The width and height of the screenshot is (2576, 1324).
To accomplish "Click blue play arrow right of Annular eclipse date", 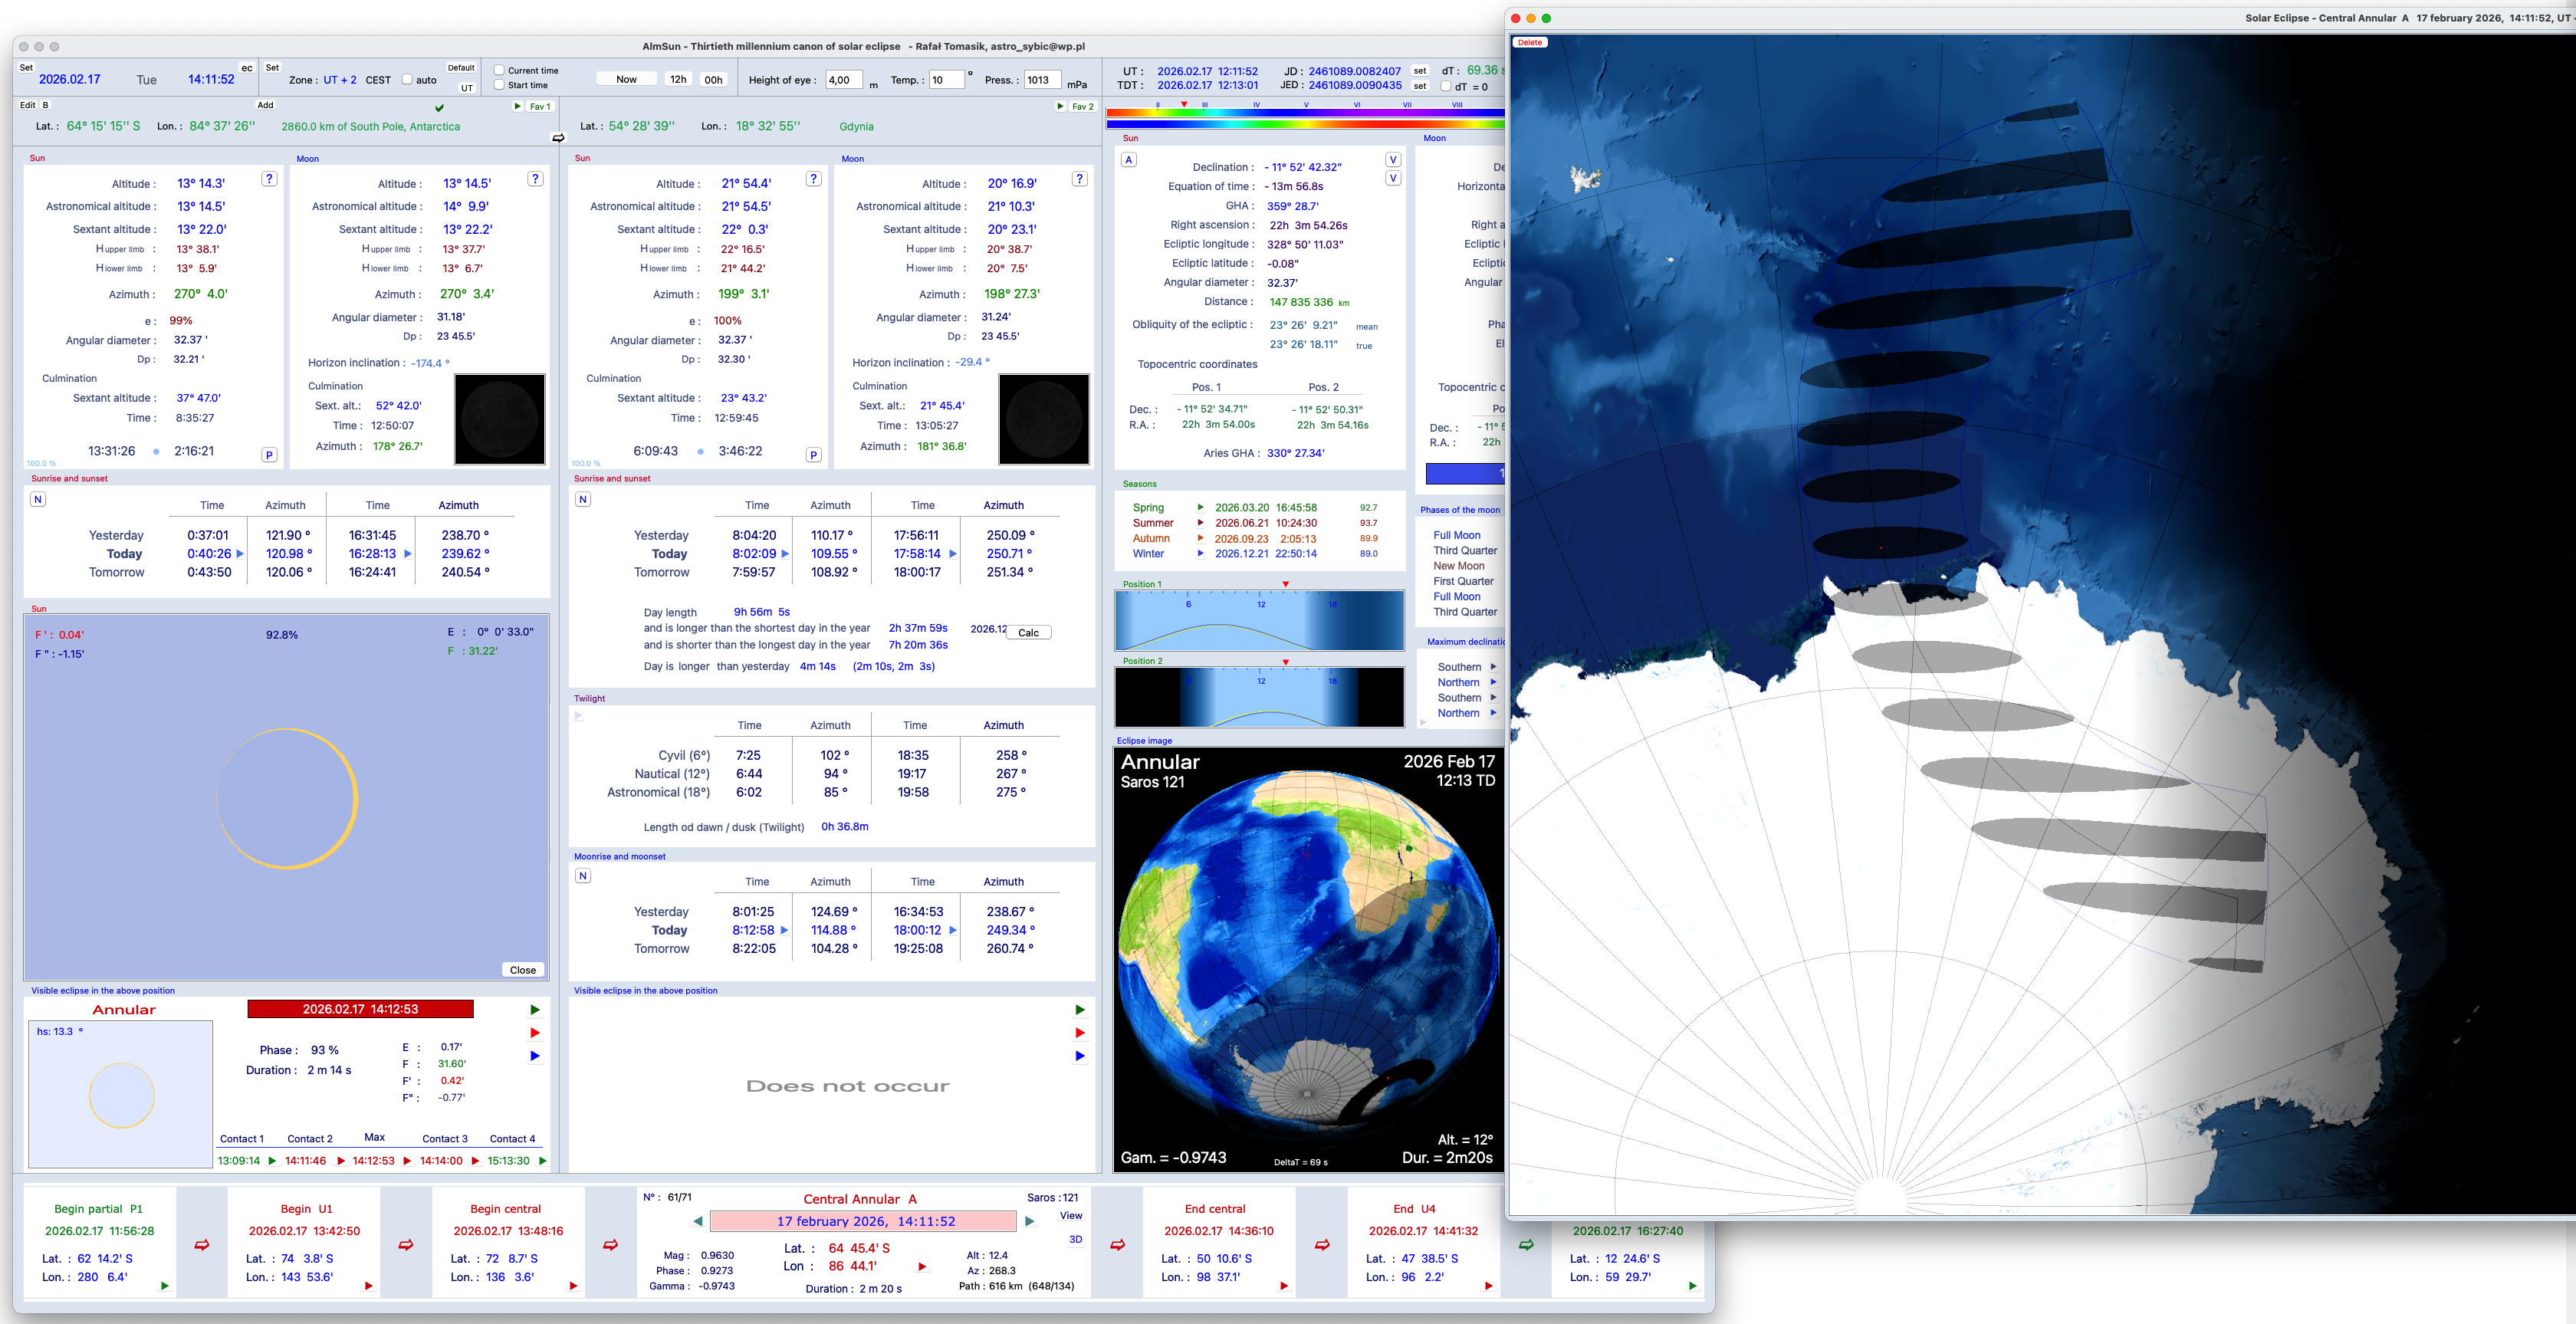I will [x=535, y=1056].
